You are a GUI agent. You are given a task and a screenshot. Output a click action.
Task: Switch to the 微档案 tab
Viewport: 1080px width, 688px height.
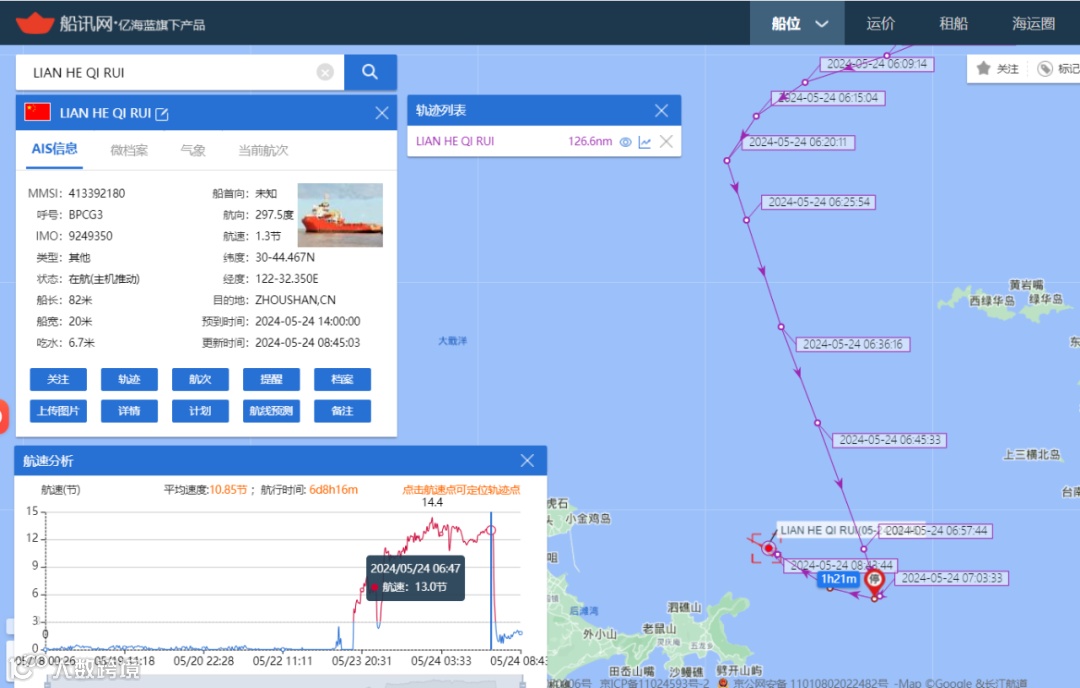click(x=129, y=150)
